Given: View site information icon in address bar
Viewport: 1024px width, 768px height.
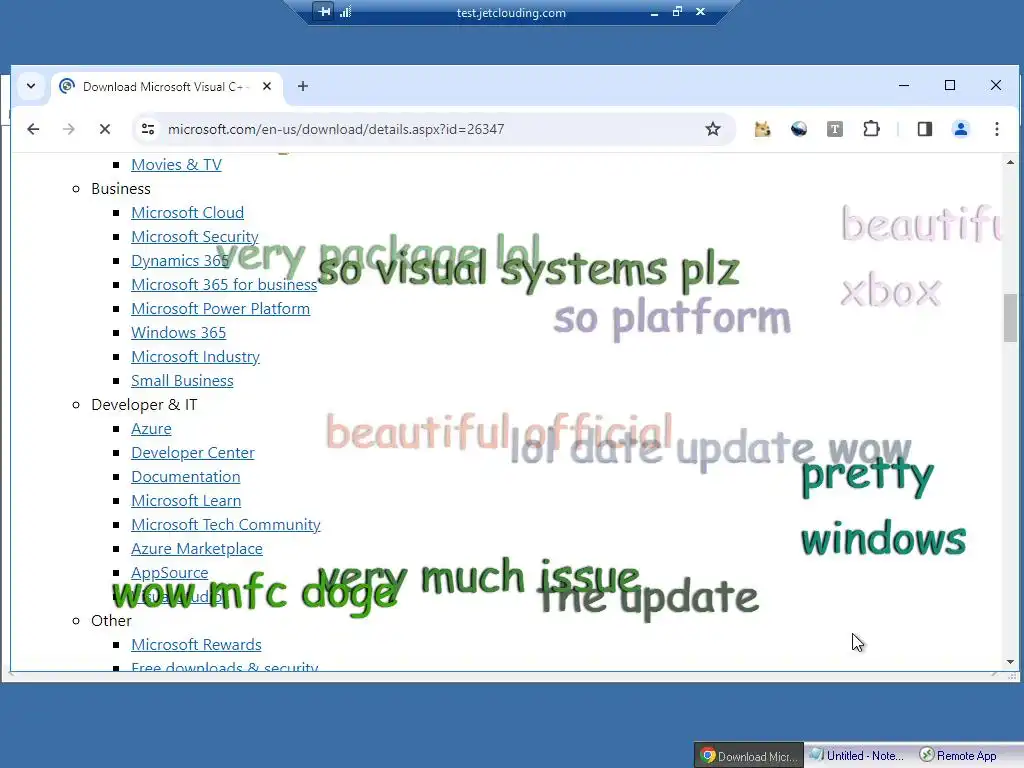Looking at the screenshot, I should [148, 129].
